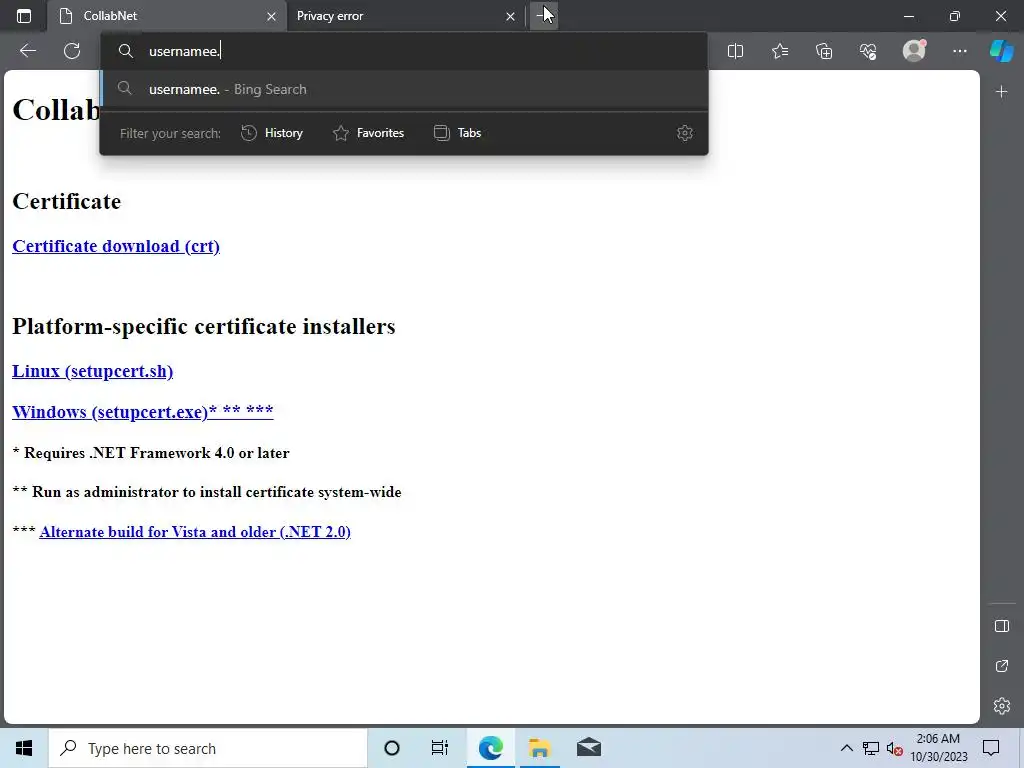1024x768 pixels.
Task: Open the Settings and more ellipsis menu
Action: point(959,51)
